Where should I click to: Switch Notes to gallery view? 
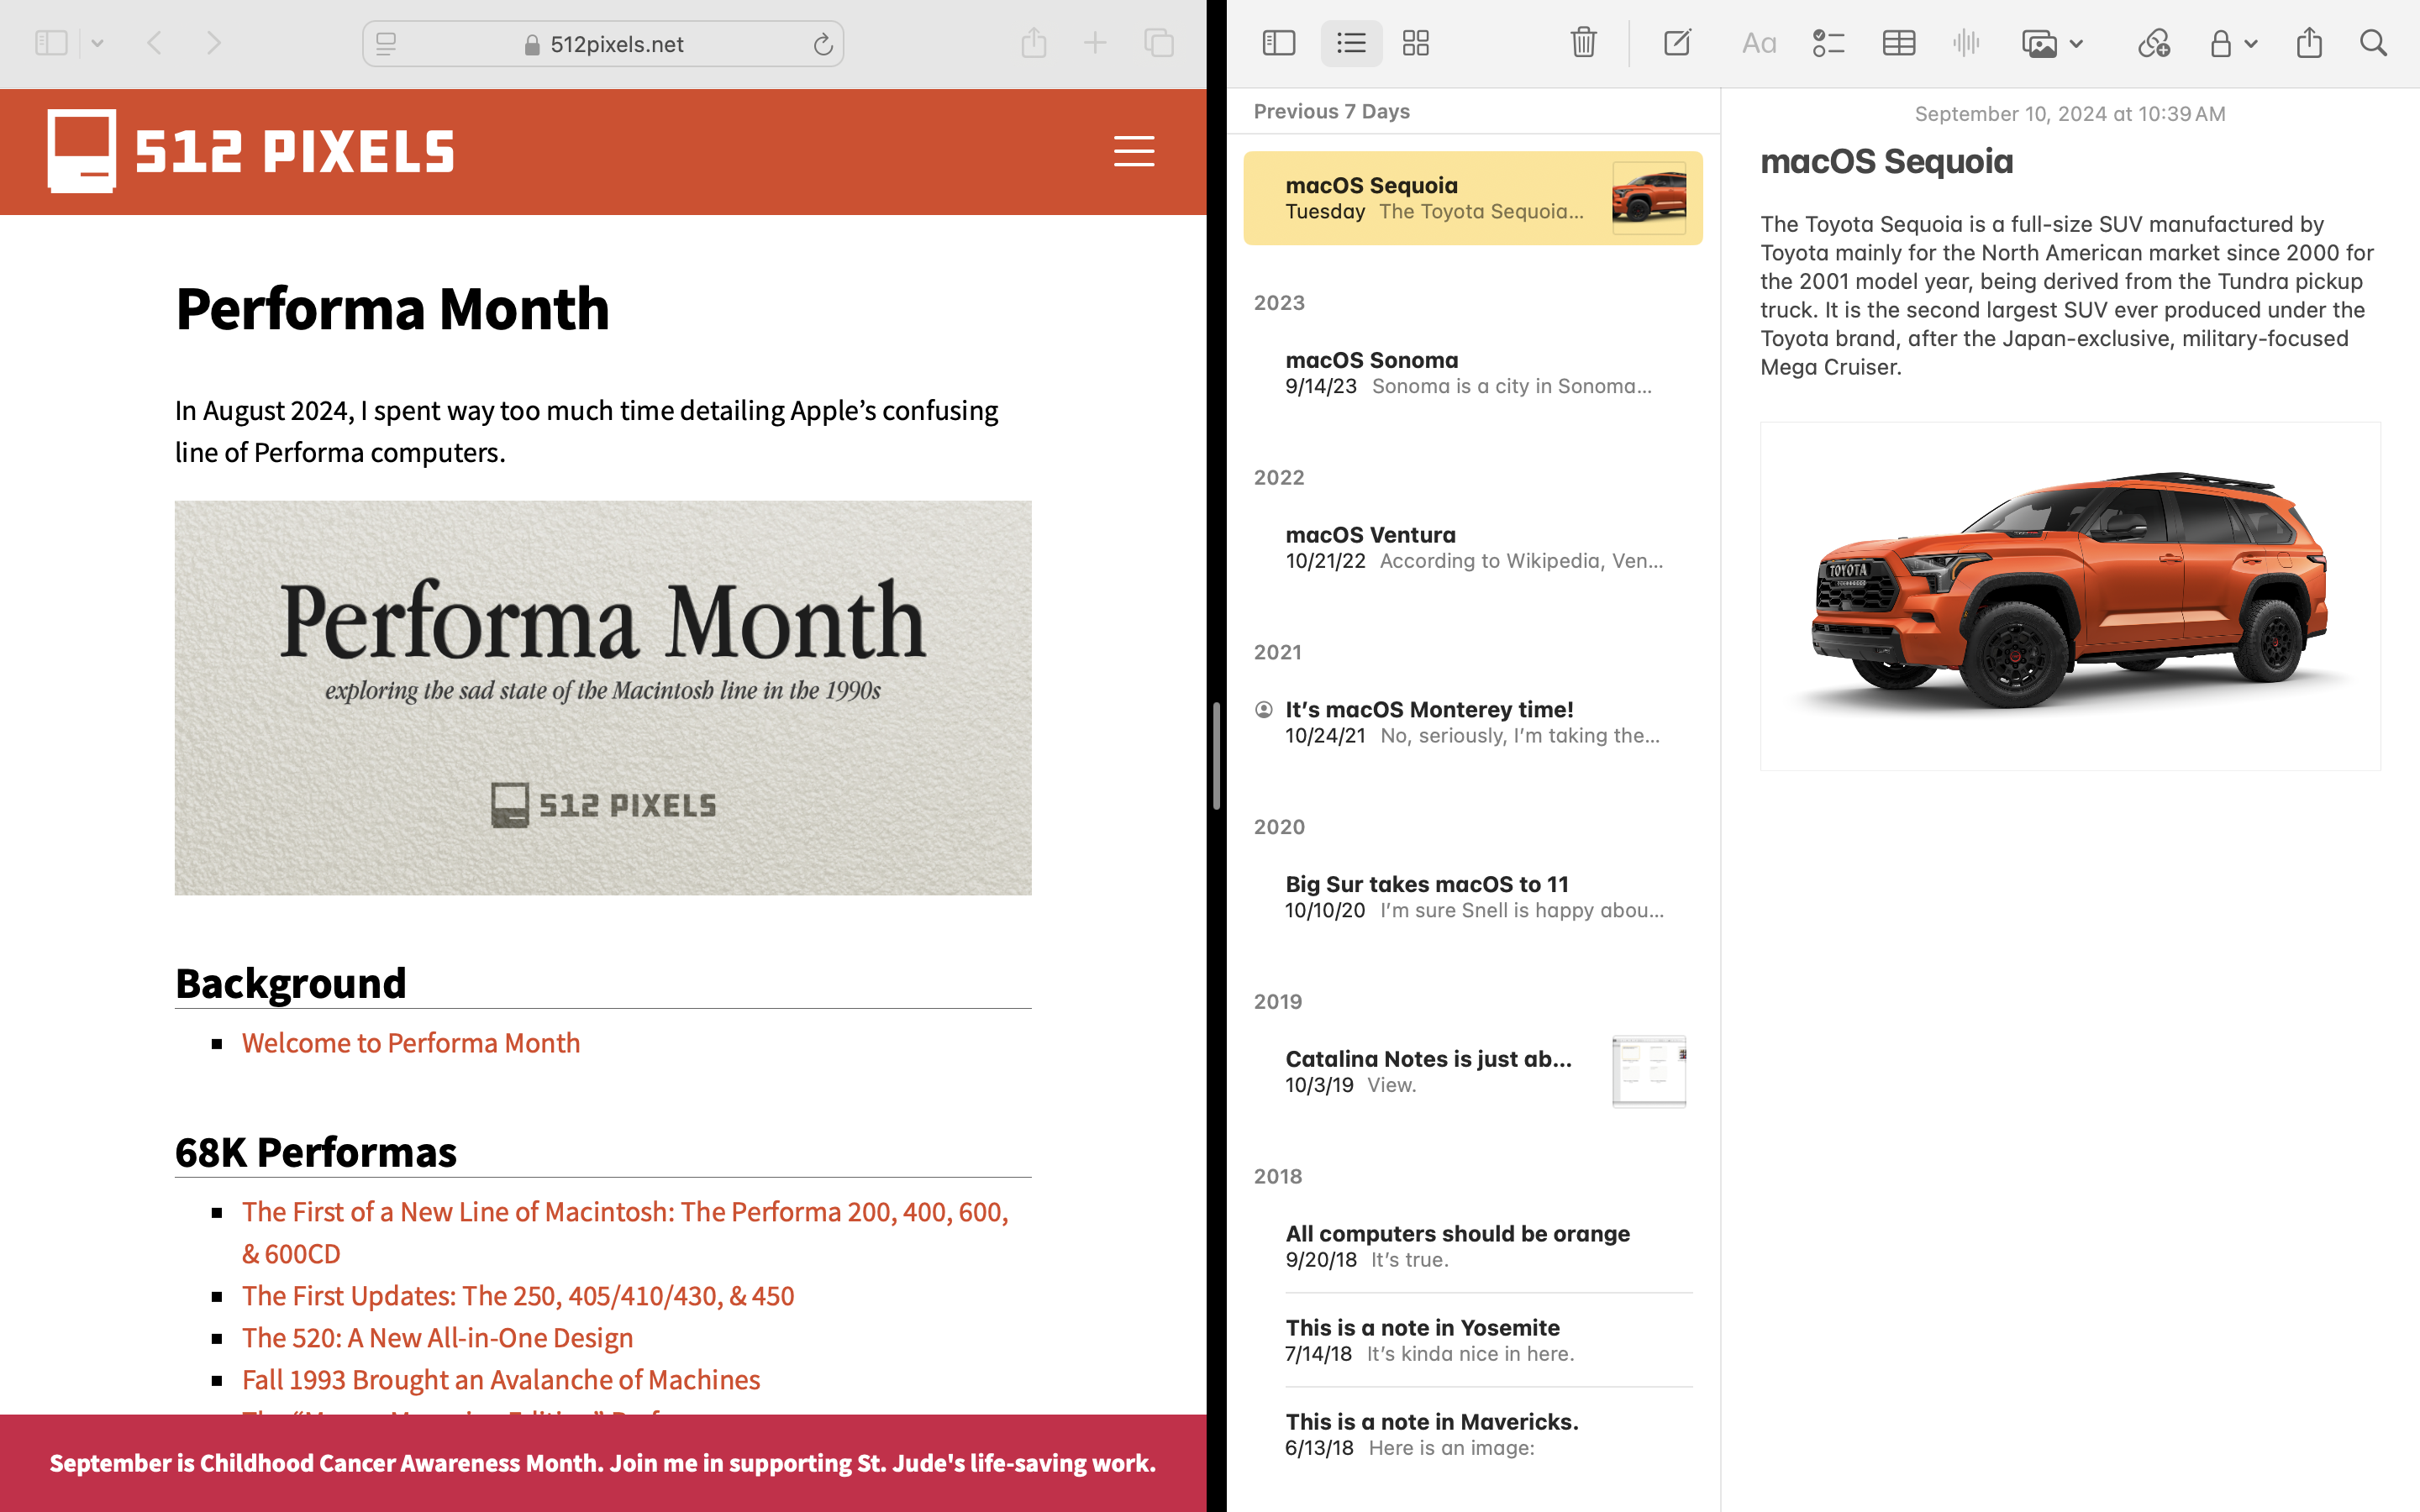[1415, 43]
